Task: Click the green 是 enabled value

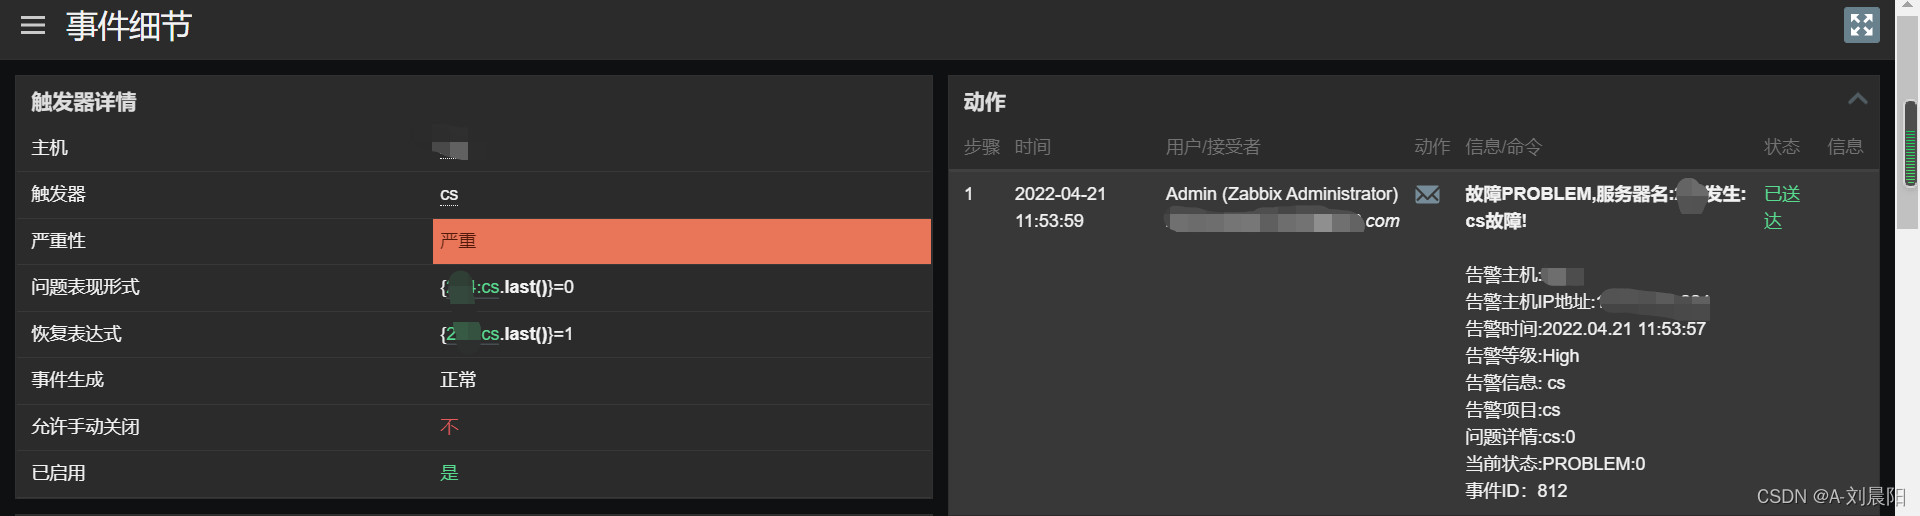Action: coord(449,473)
